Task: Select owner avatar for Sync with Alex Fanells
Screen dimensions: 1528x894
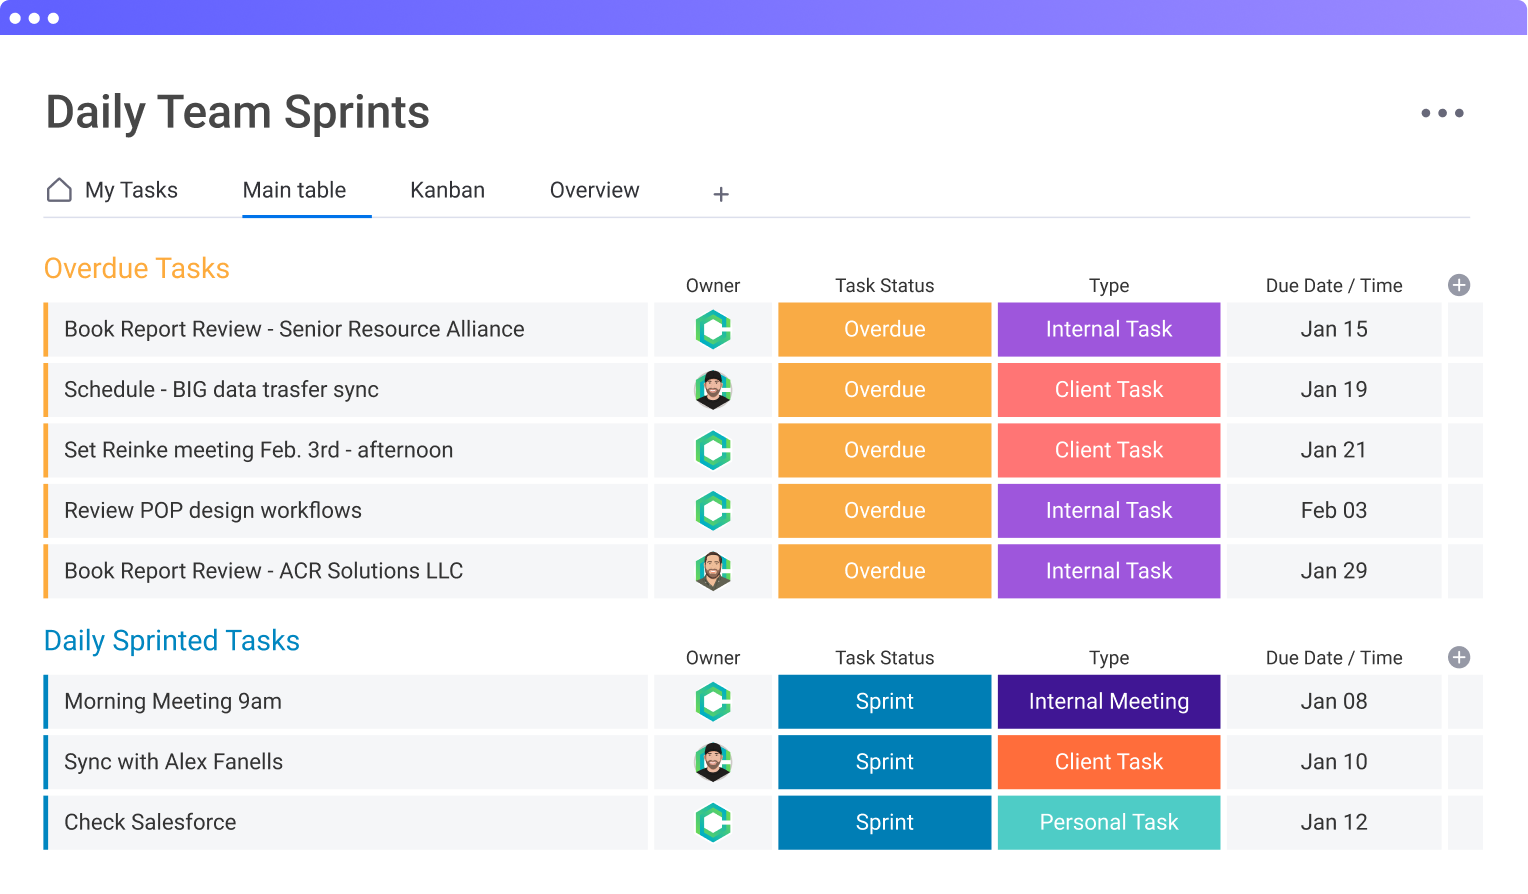Action: click(x=713, y=762)
